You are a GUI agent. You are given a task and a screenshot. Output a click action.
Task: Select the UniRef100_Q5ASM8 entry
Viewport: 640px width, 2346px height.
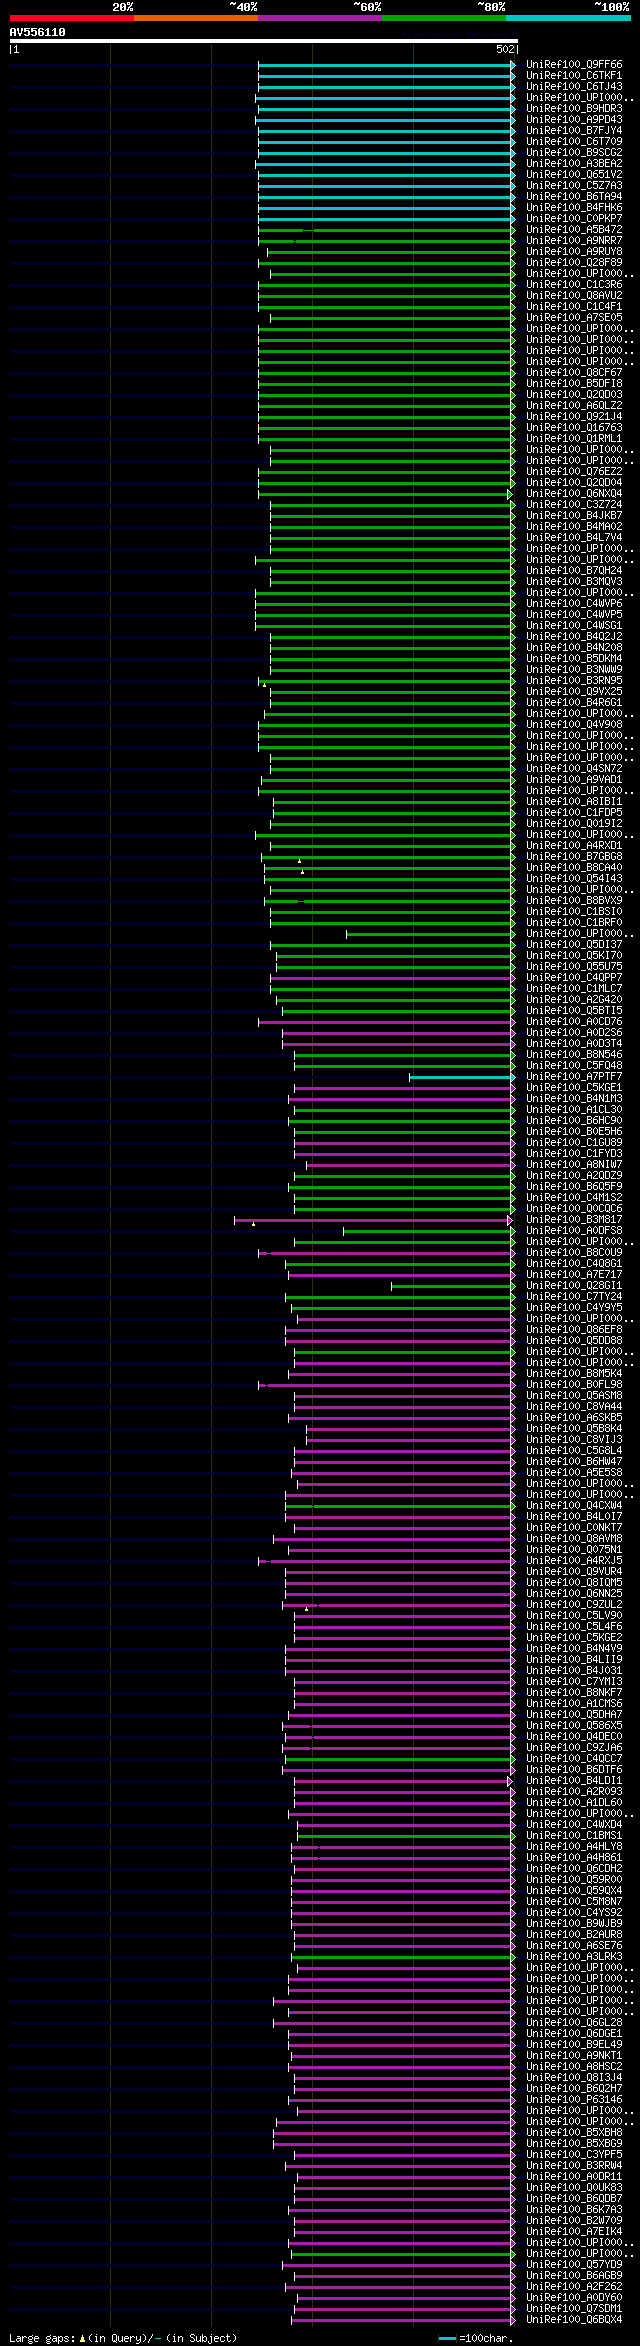click(574, 1396)
